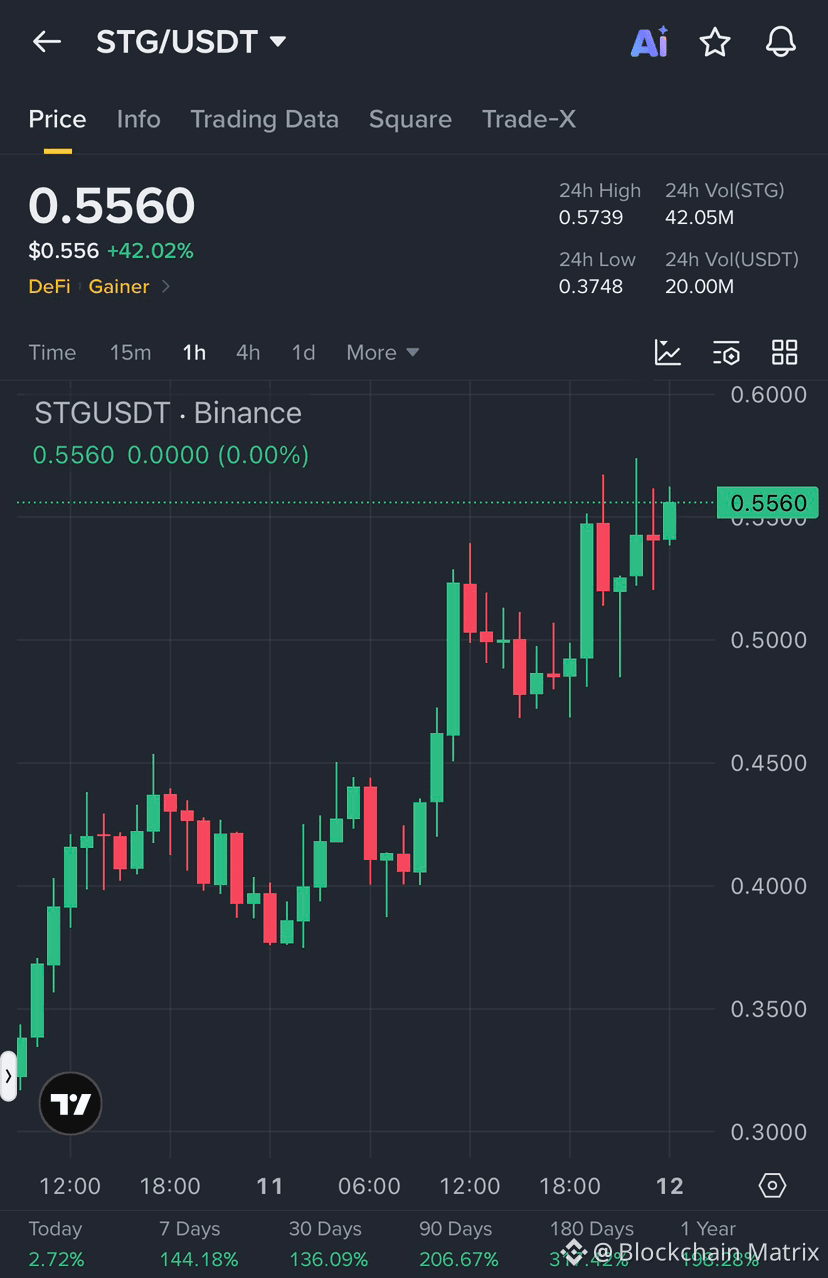Open price alert bell icon
828x1278 pixels.
[780, 41]
